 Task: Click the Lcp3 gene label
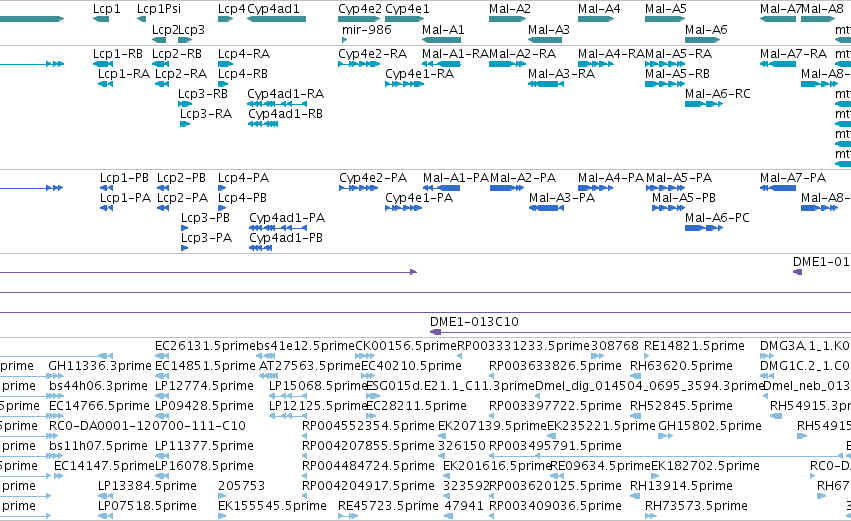pos(192,29)
